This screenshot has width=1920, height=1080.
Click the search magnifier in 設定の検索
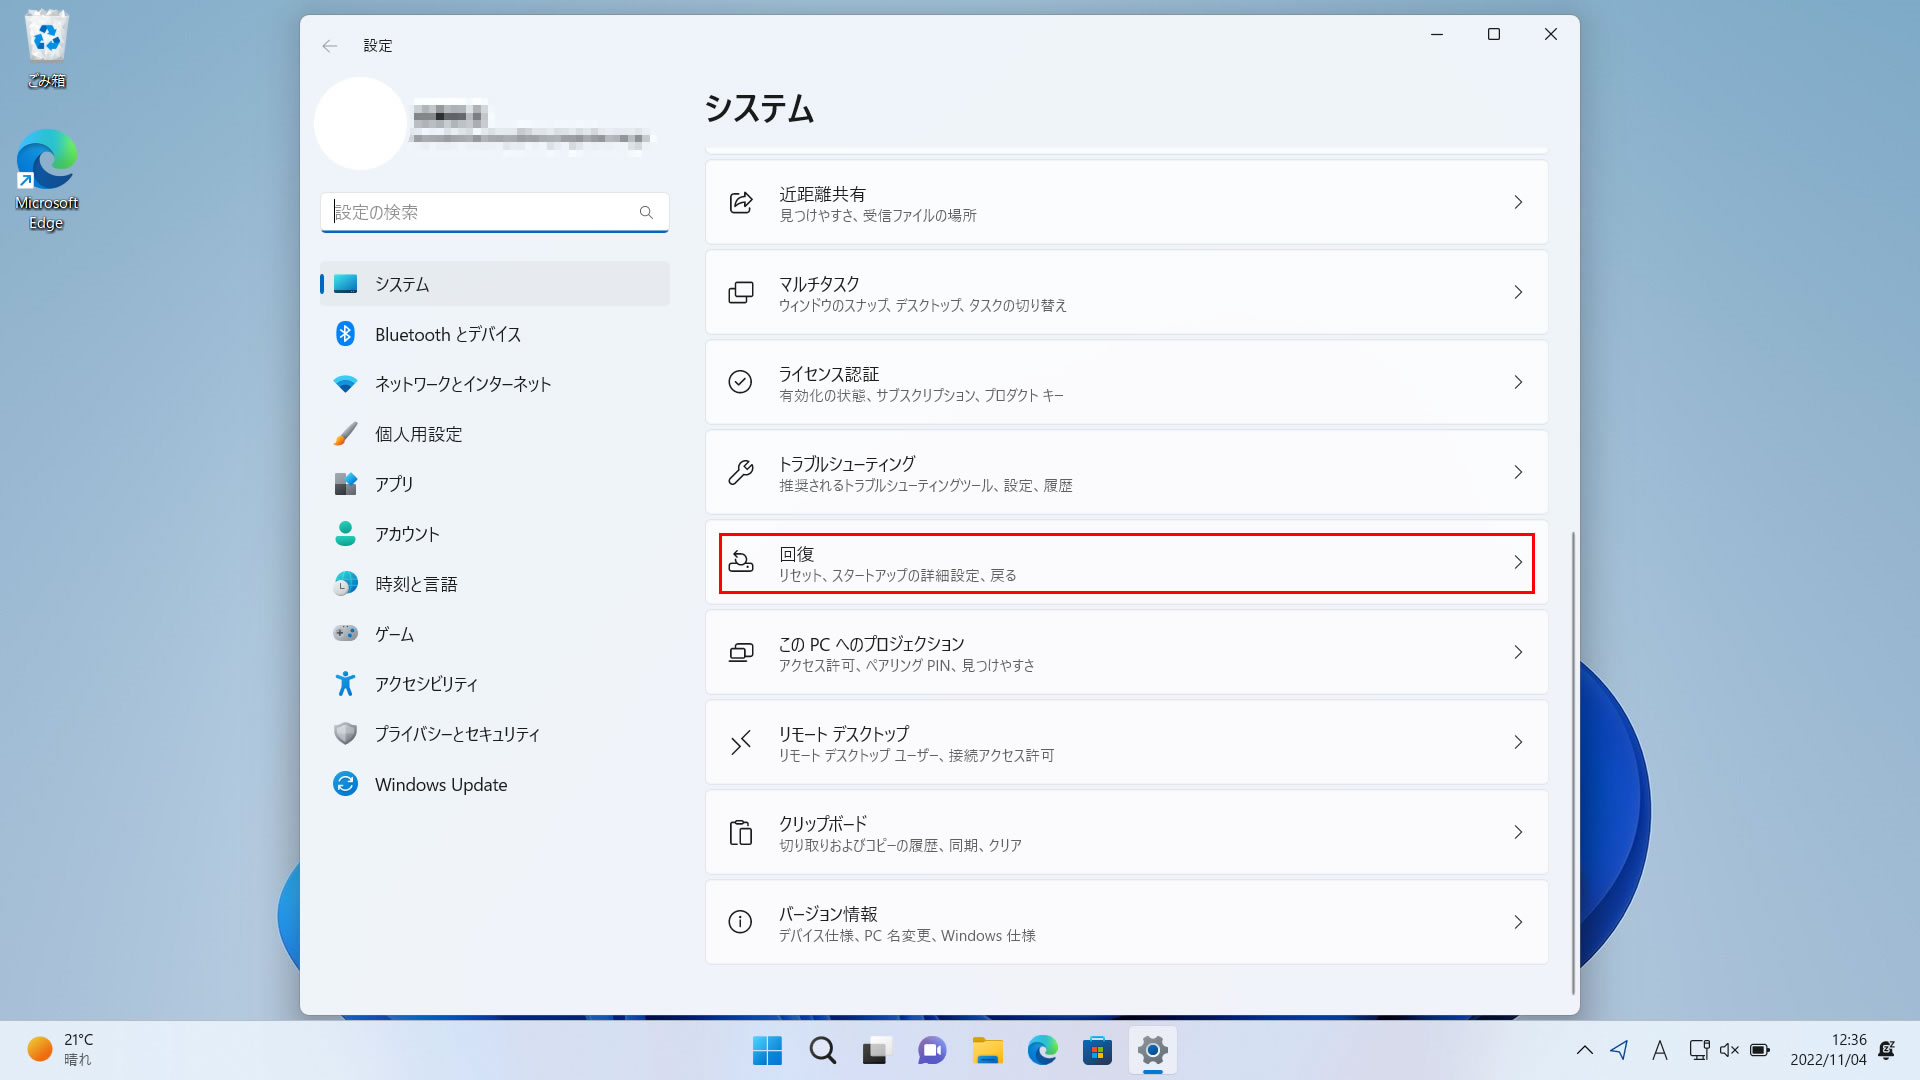point(646,212)
